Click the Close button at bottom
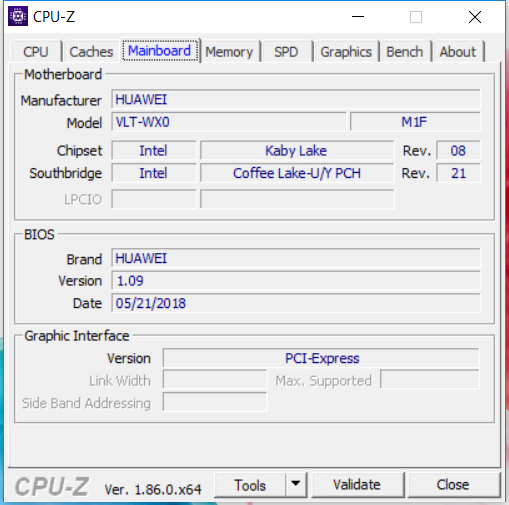 pyautogui.click(x=453, y=484)
